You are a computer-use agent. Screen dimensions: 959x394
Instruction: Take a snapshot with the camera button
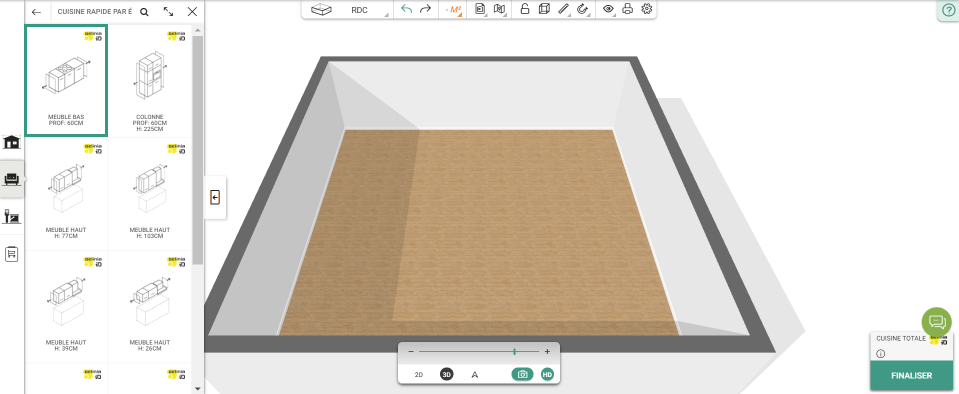click(522, 374)
